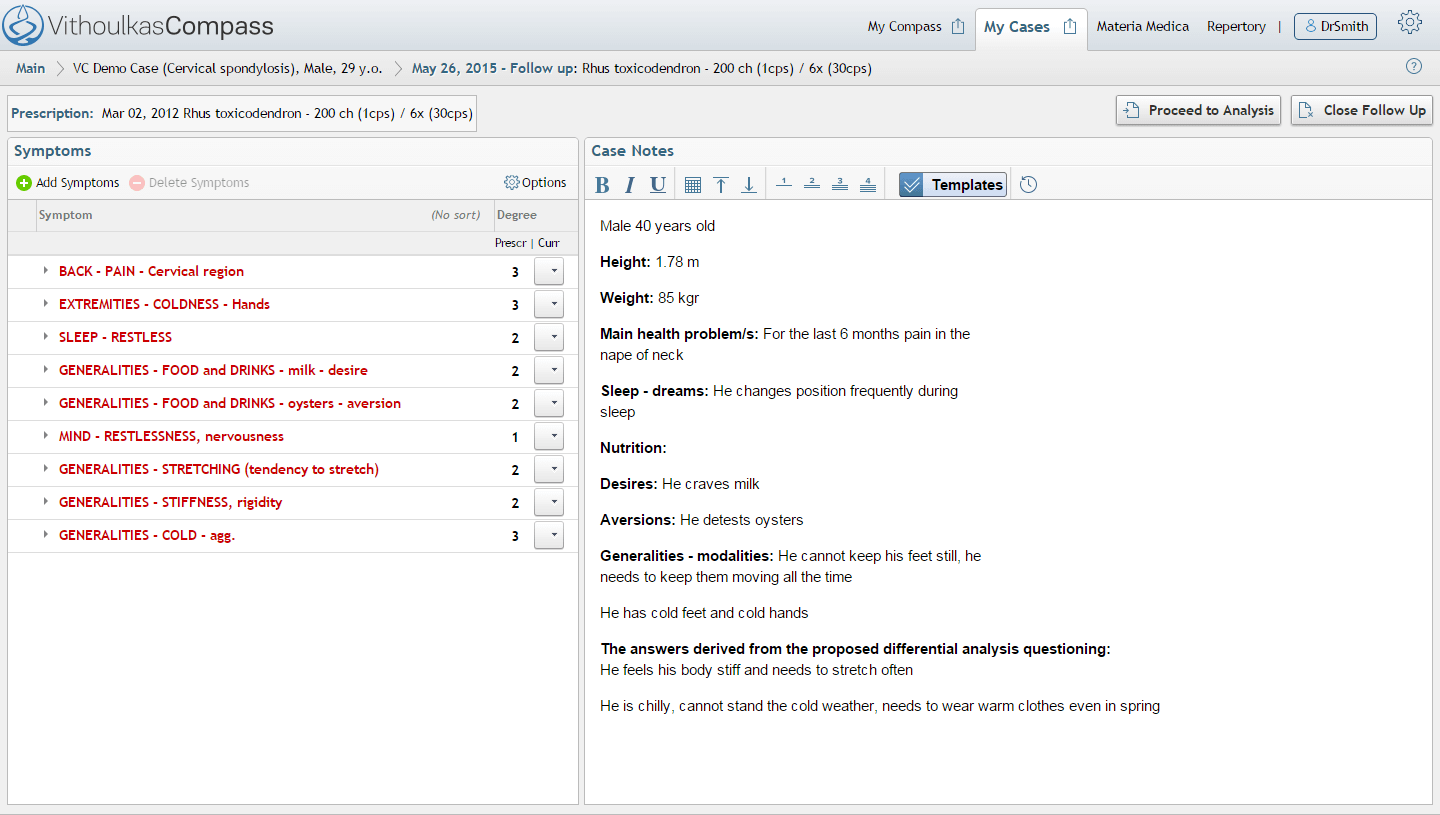Open current degree dropdown for SLEEP - RESTLESS
Viewport: 1440px width, 815px height.
[x=549, y=338]
